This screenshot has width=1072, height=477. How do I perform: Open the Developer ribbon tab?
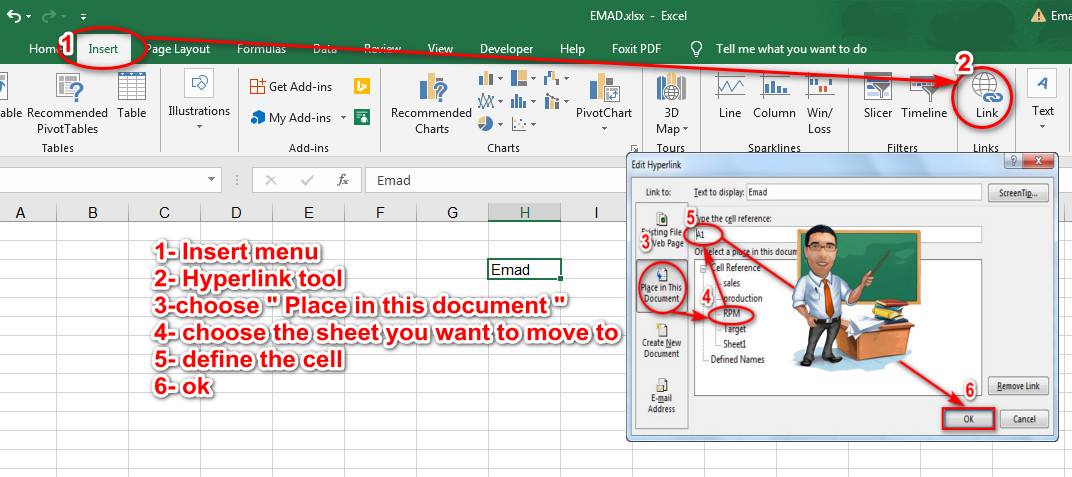coord(506,49)
